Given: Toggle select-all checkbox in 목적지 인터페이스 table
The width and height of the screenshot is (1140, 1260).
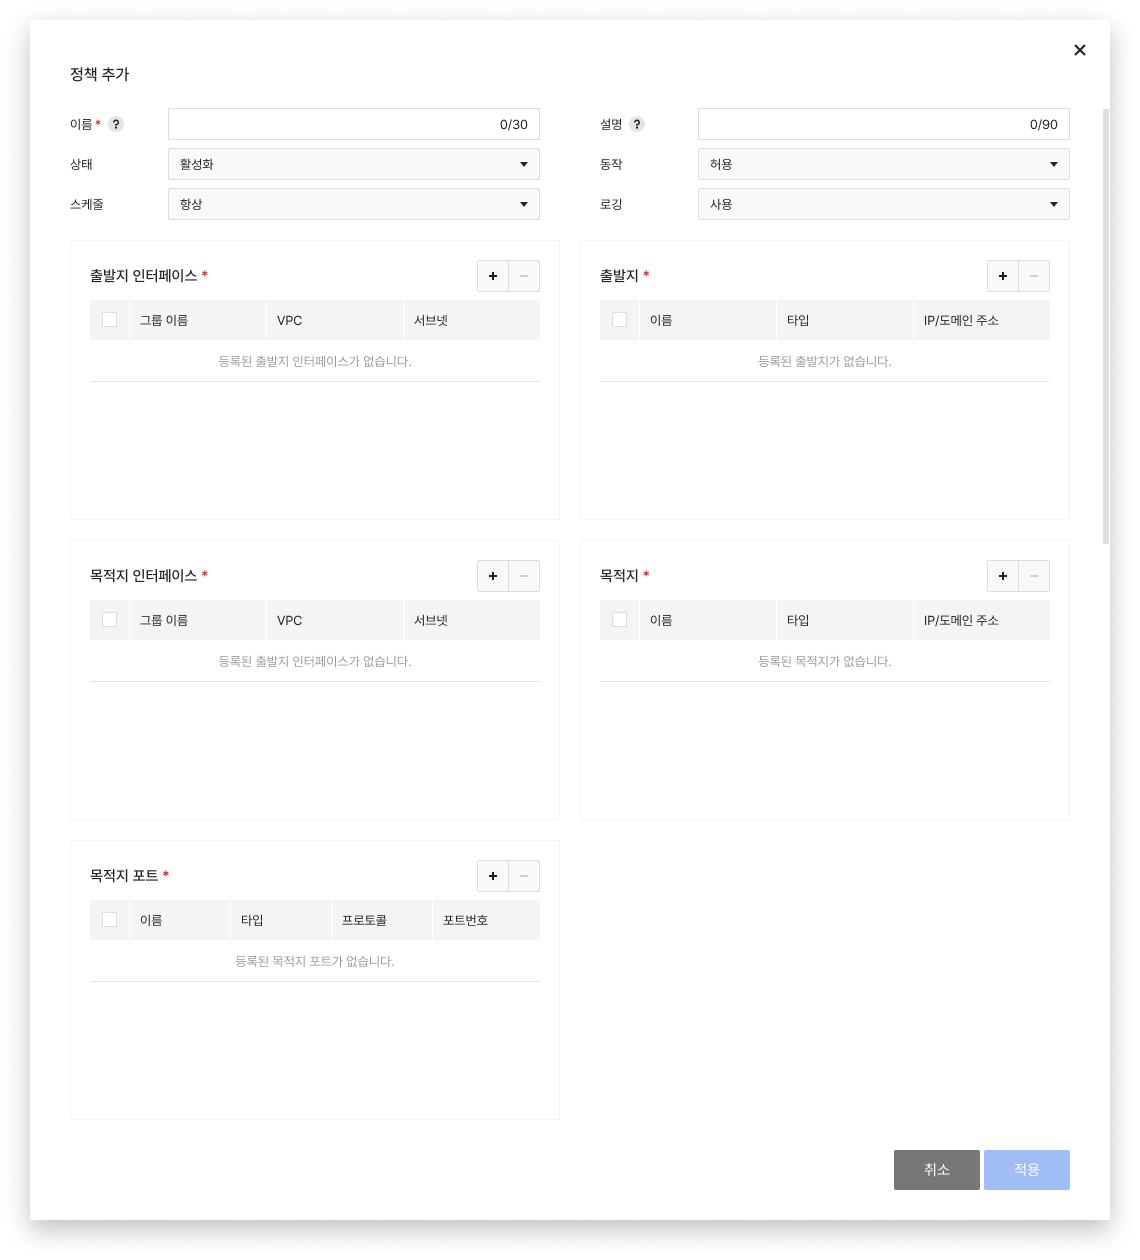Looking at the screenshot, I should point(110,620).
